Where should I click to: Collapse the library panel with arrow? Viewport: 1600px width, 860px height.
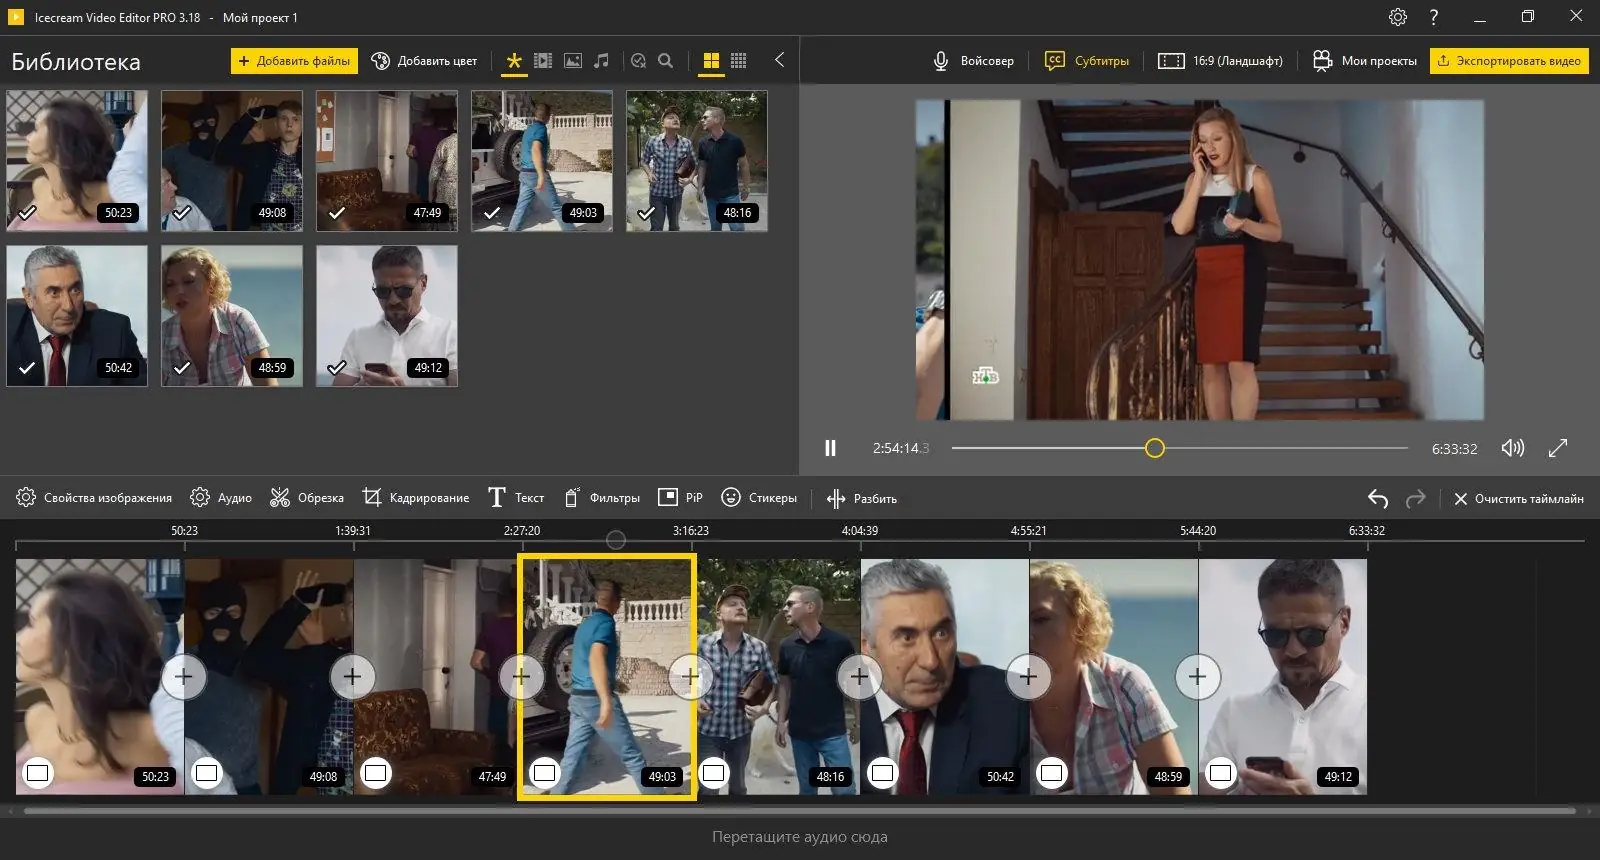(779, 60)
